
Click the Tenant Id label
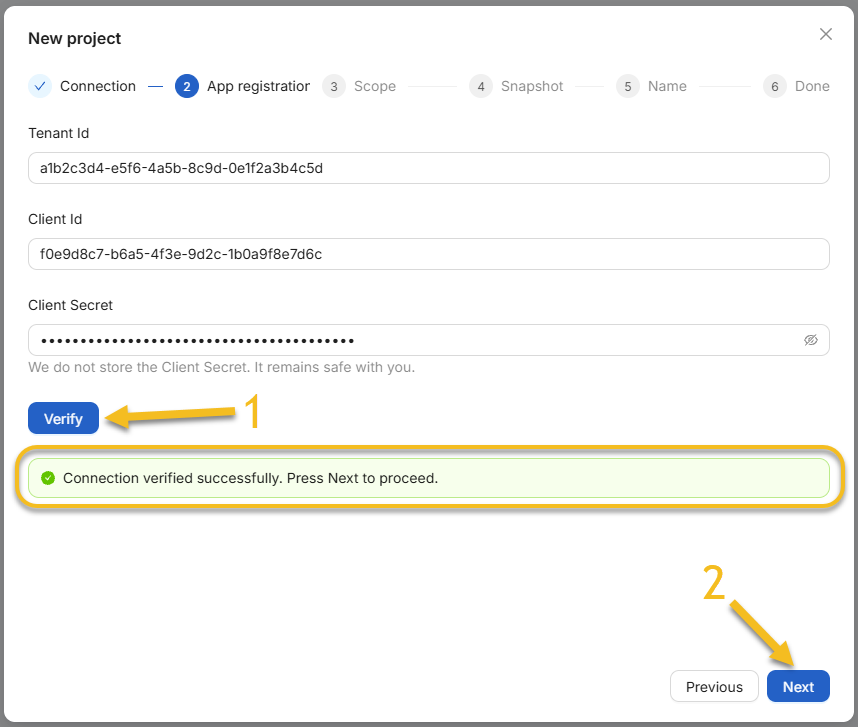tap(59, 133)
